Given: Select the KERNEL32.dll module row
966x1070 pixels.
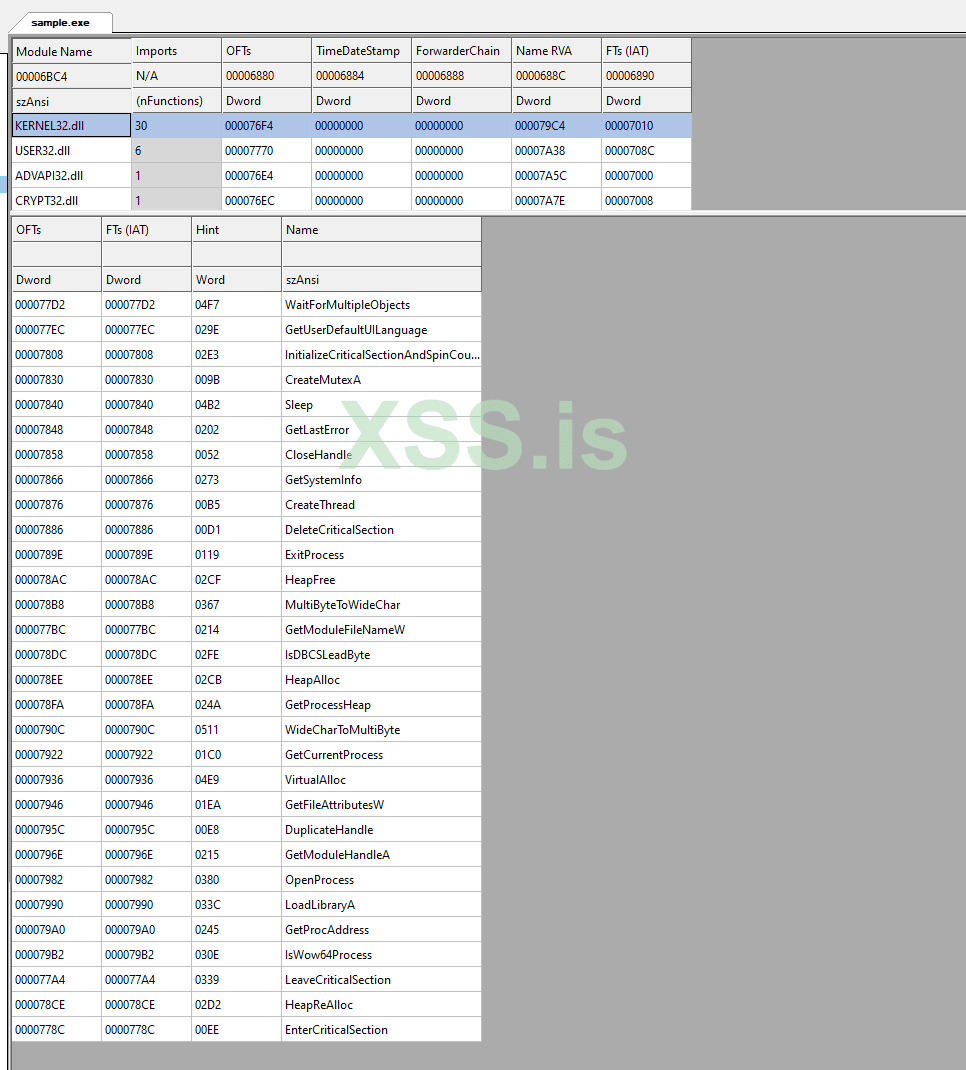Looking at the screenshot, I should tap(351, 126).
